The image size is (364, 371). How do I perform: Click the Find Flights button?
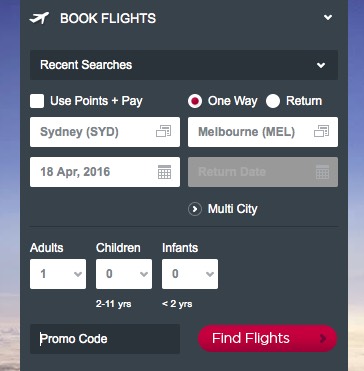click(267, 339)
